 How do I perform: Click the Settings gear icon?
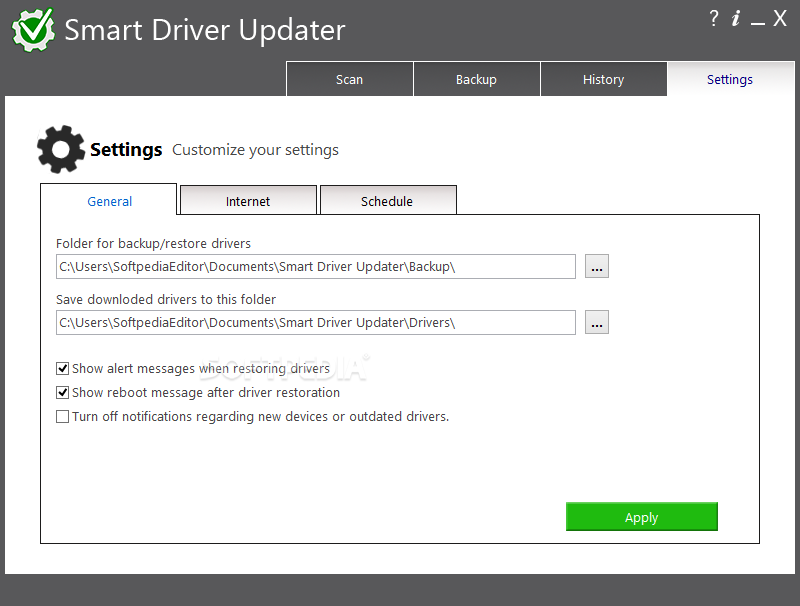pos(61,149)
